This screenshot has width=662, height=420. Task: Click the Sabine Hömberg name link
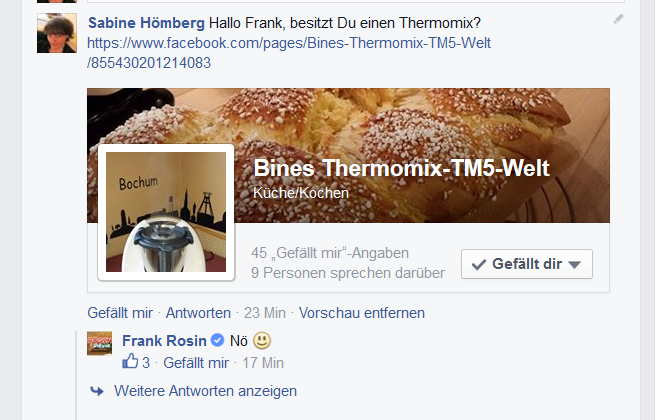[146, 23]
